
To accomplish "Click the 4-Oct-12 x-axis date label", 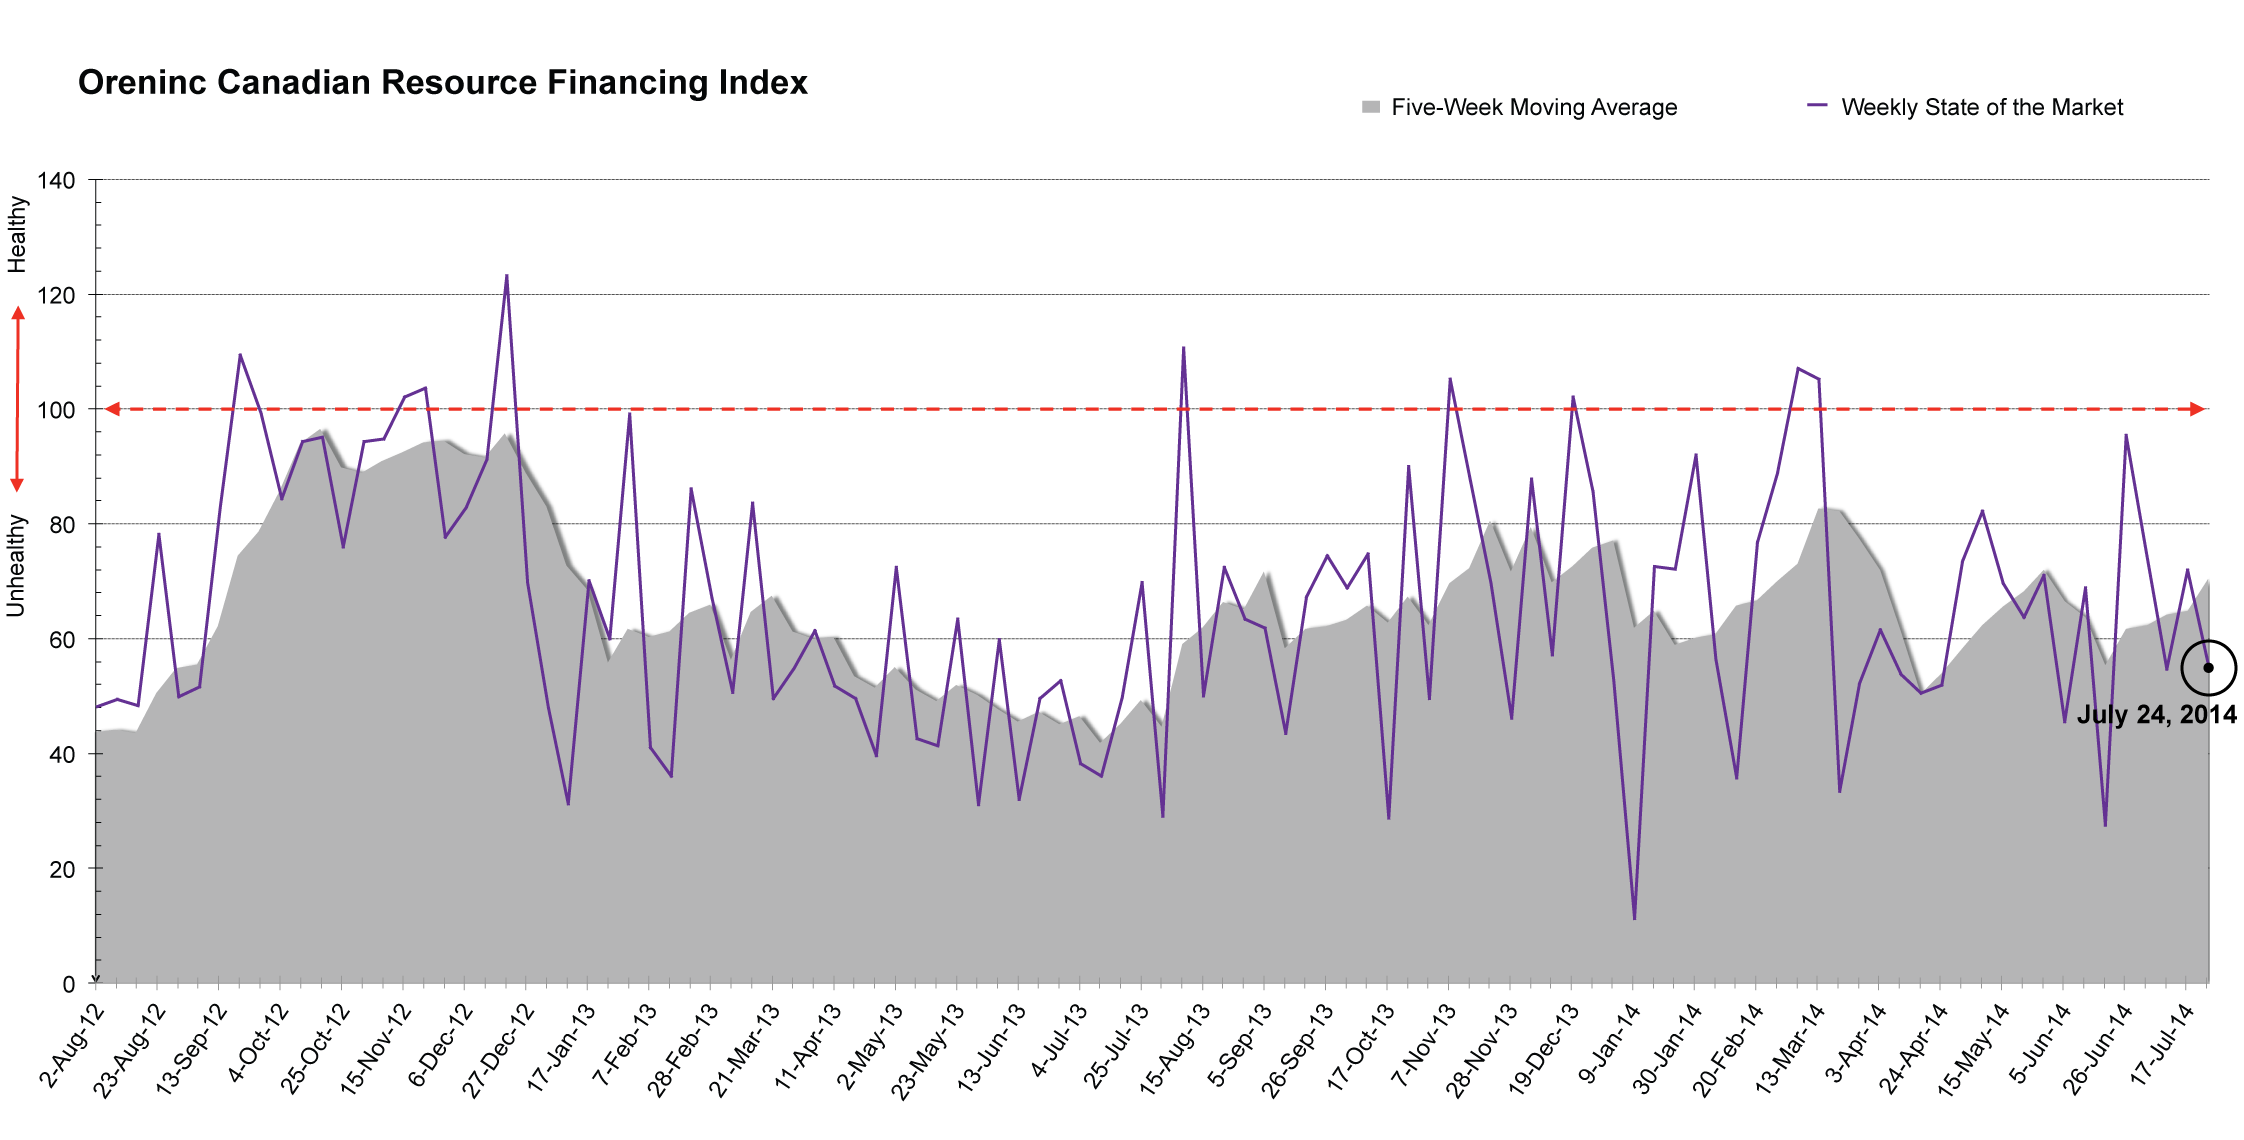I will [x=257, y=1043].
